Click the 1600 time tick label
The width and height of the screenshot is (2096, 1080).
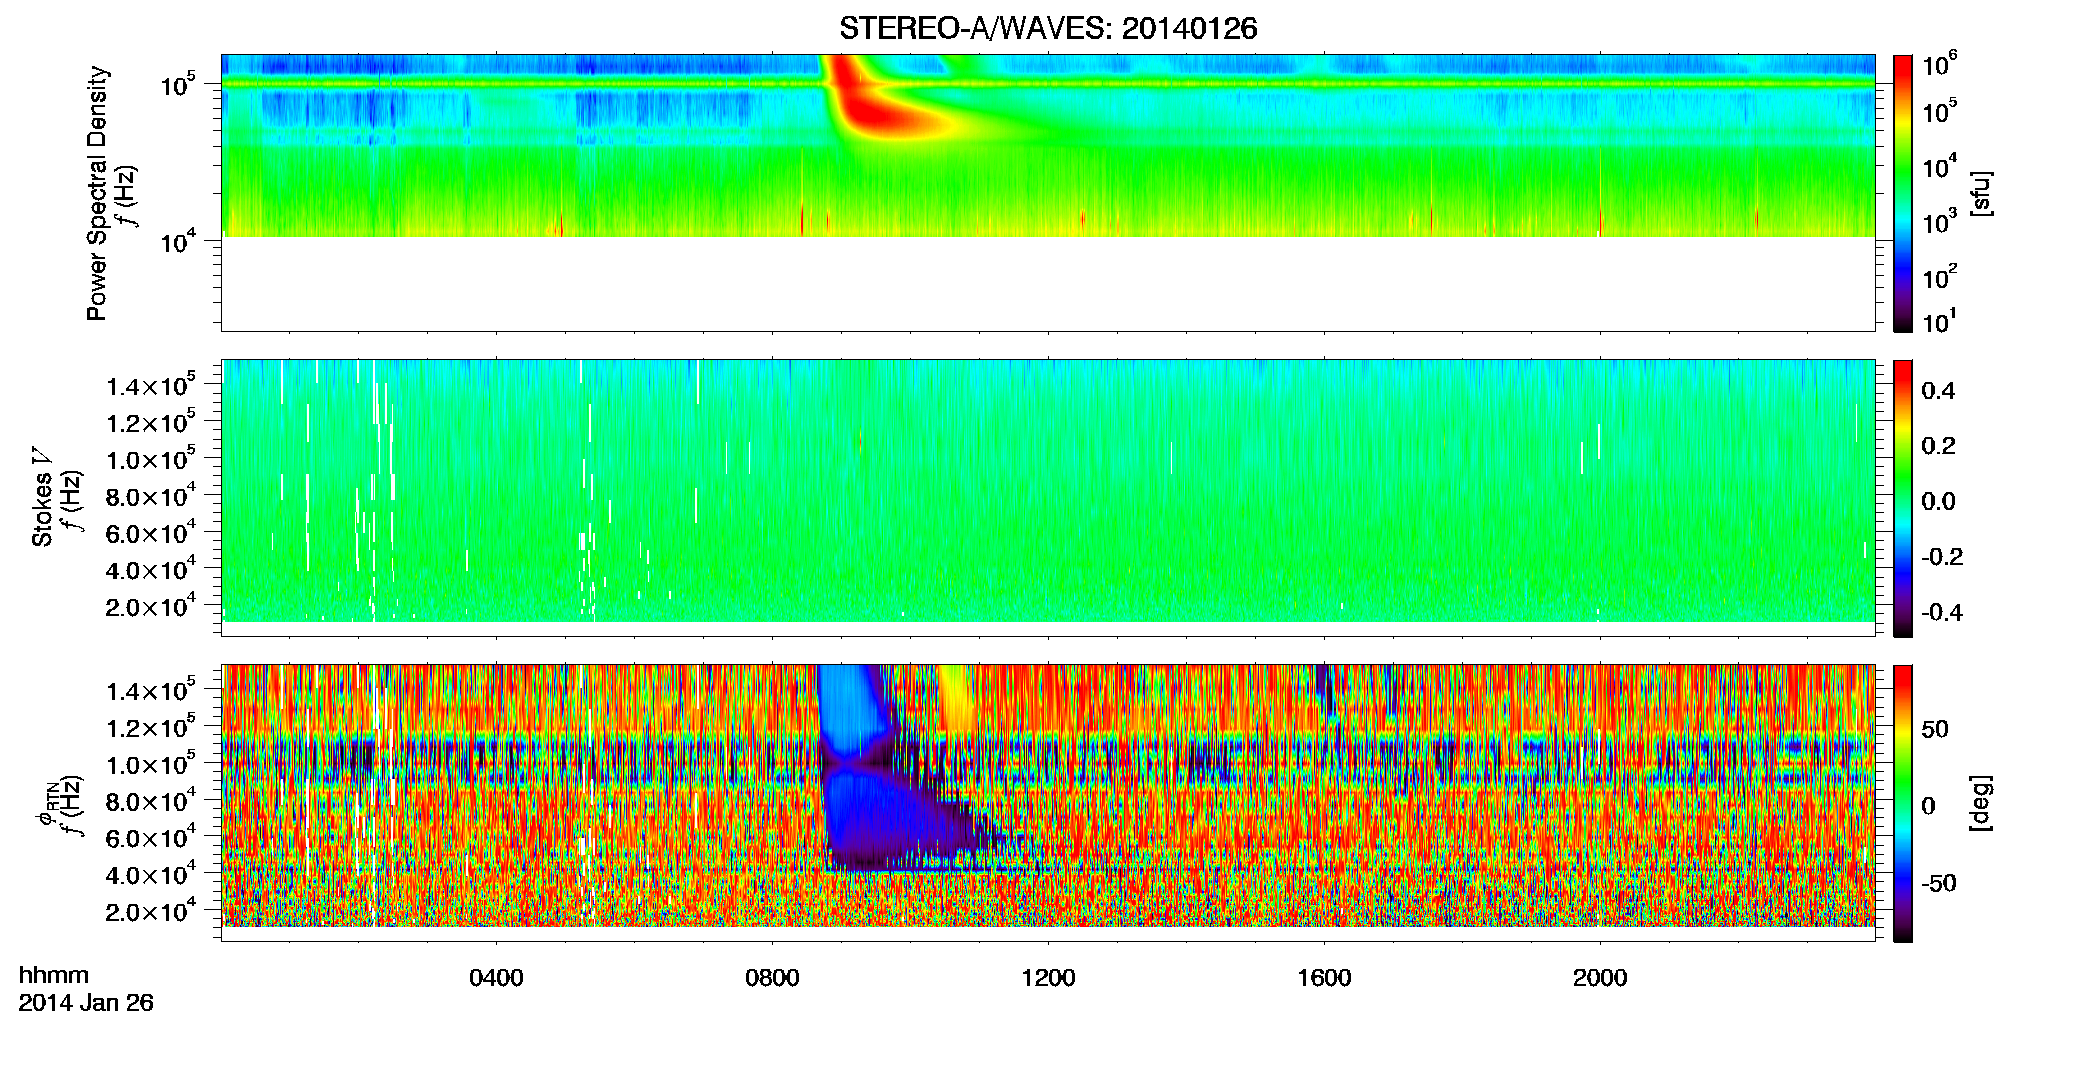point(1324,978)
